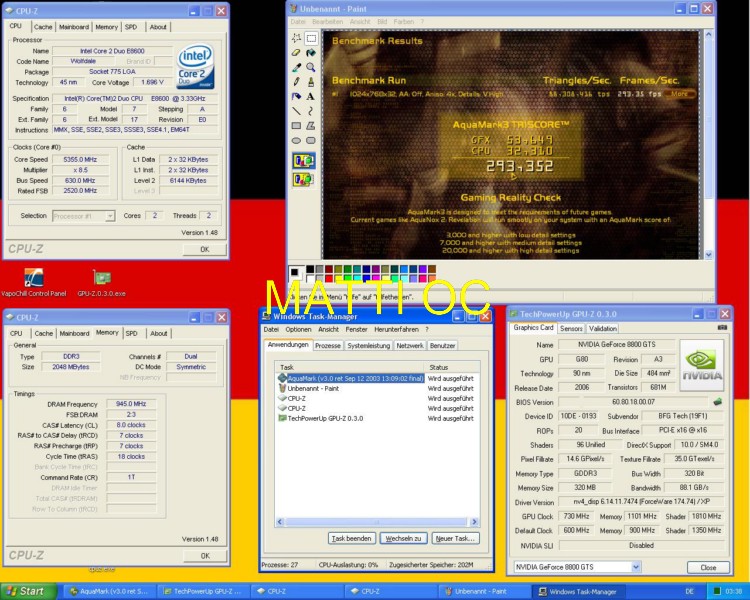This screenshot has width=750, height=600.
Task: Select the Ellipse shape tool in Paint
Action: point(297,141)
